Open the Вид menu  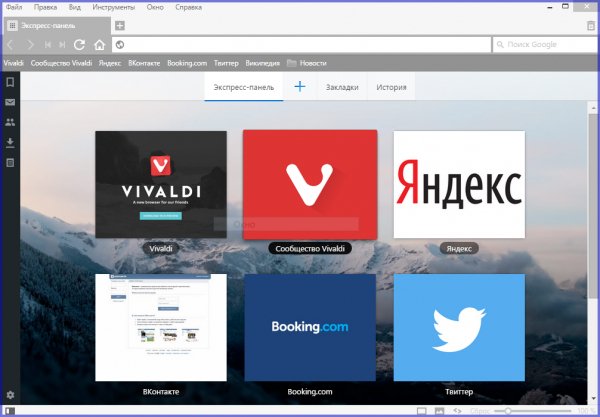tap(75, 7)
